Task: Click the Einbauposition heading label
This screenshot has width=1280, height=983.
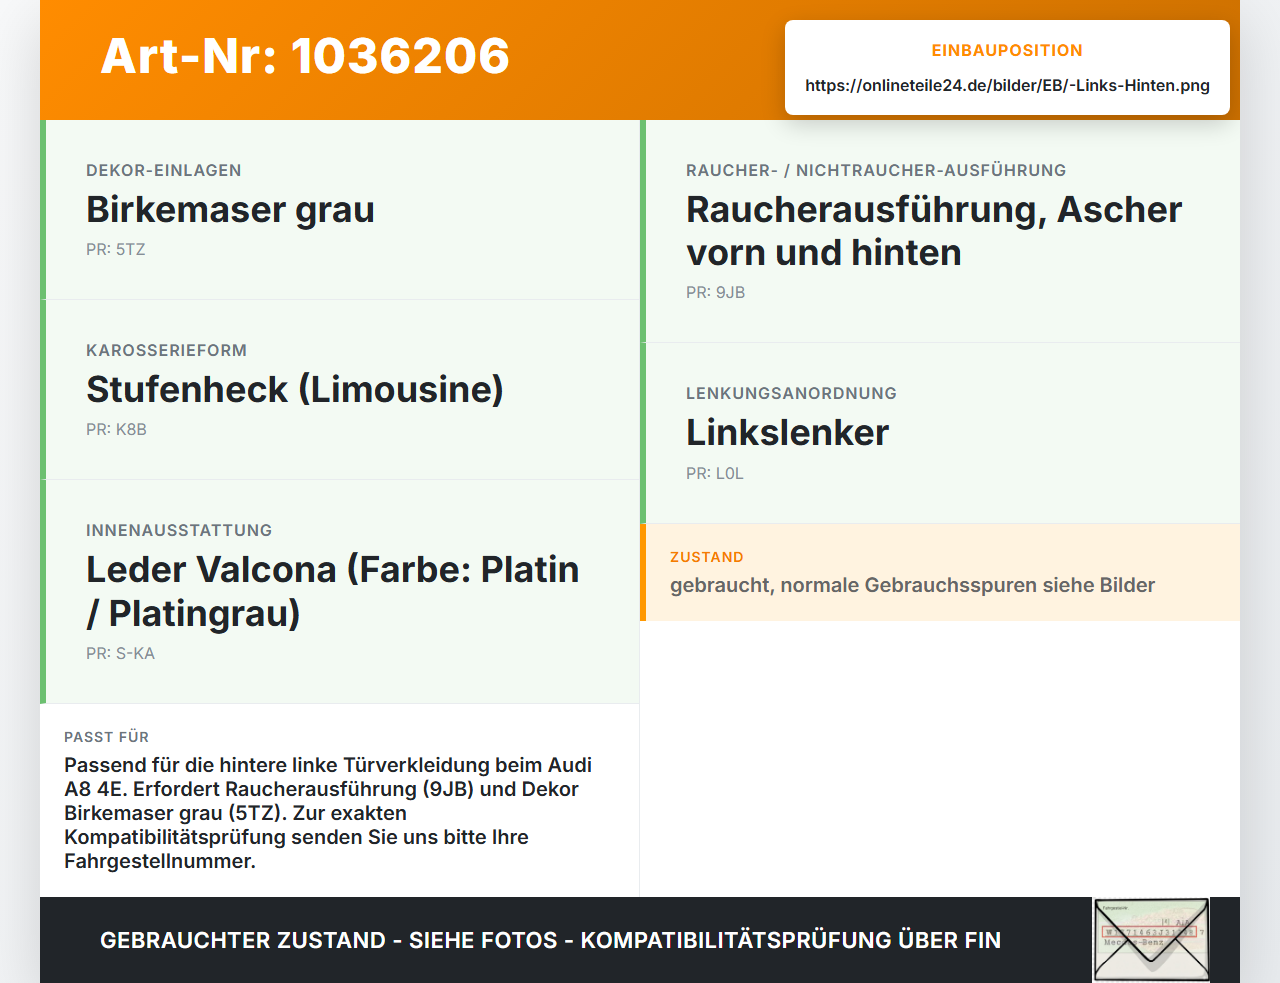Action: (1007, 50)
